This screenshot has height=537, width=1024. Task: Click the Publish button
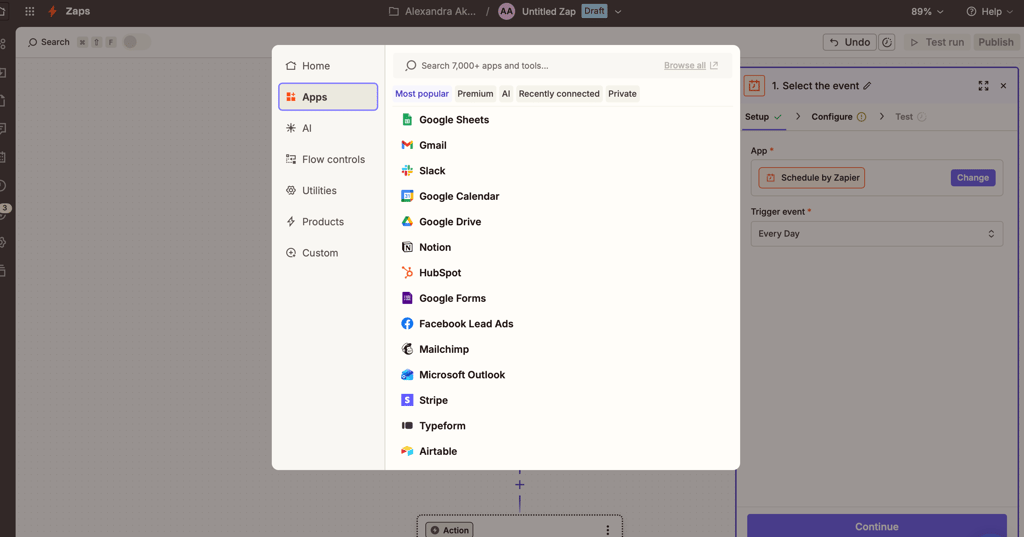(x=995, y=42)
